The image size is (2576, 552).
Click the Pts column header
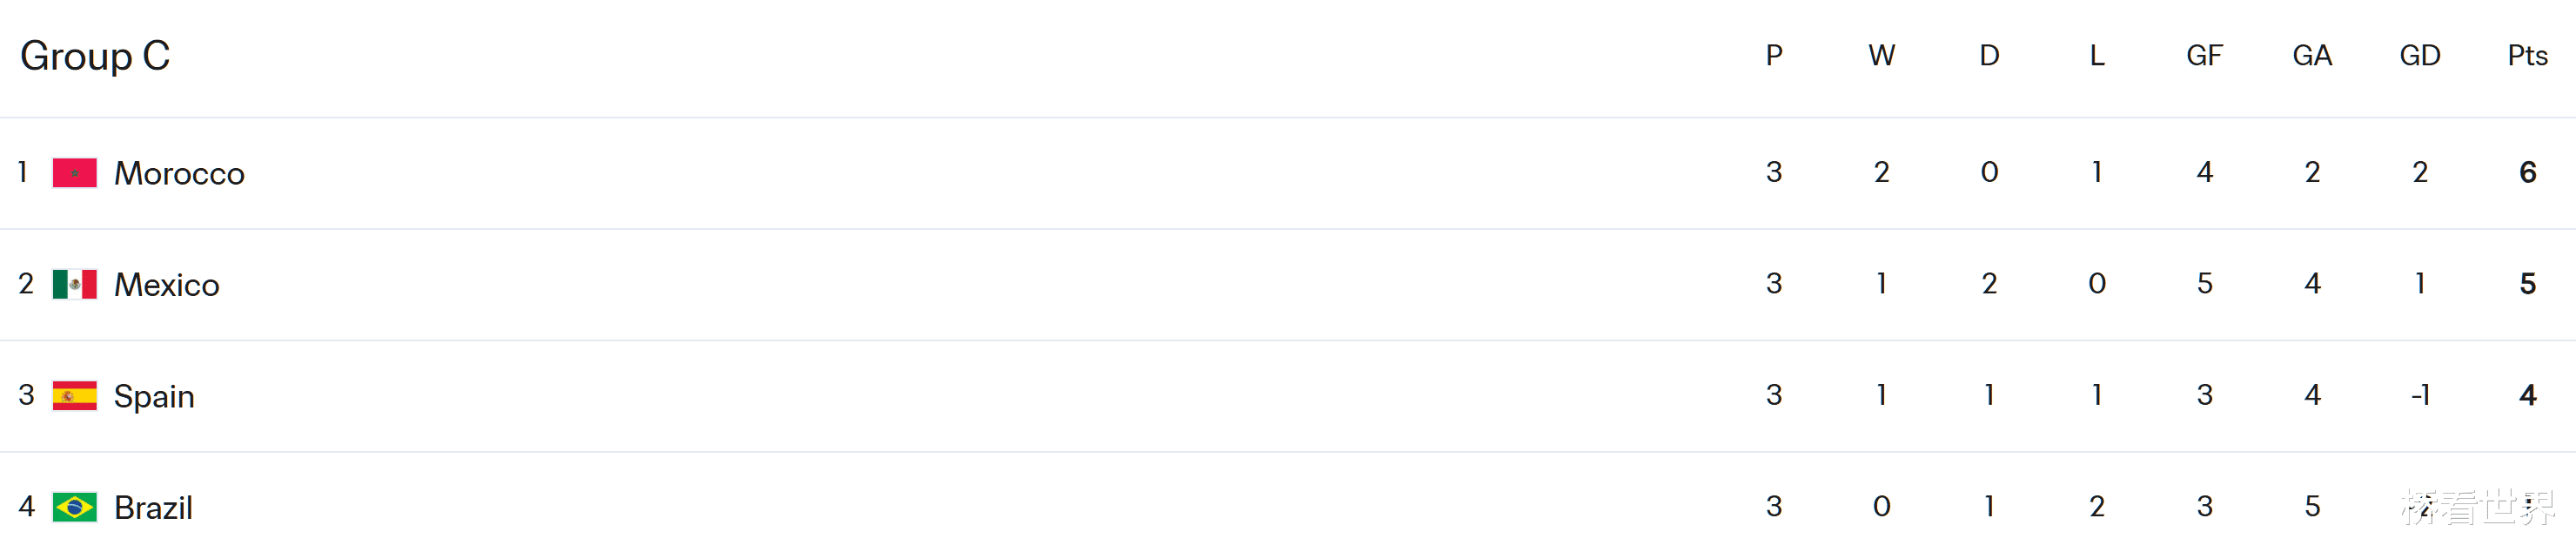[x=2527, y=56]
